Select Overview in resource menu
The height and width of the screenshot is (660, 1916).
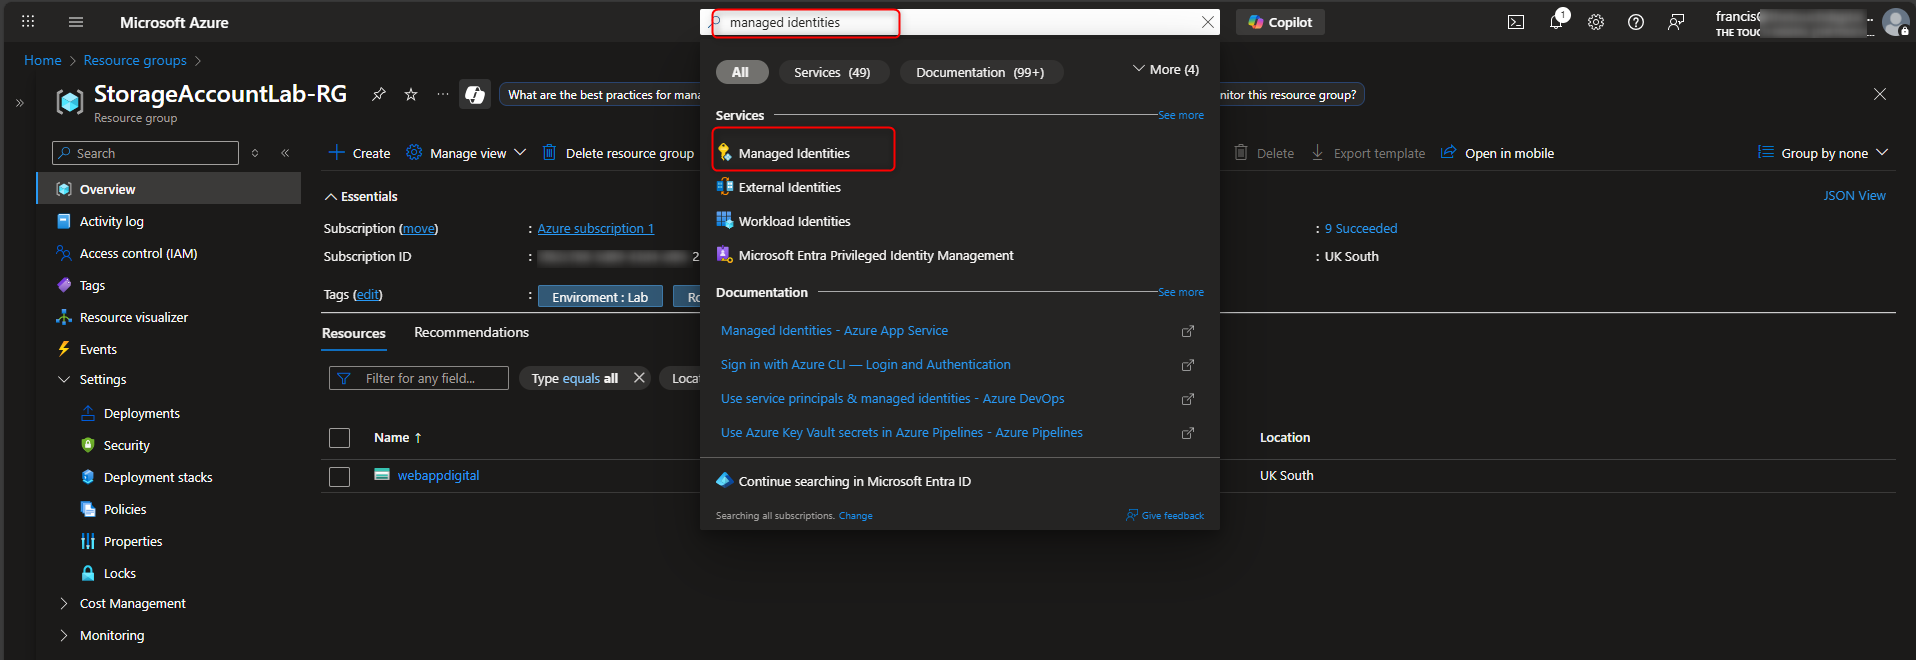click(169, 189)
